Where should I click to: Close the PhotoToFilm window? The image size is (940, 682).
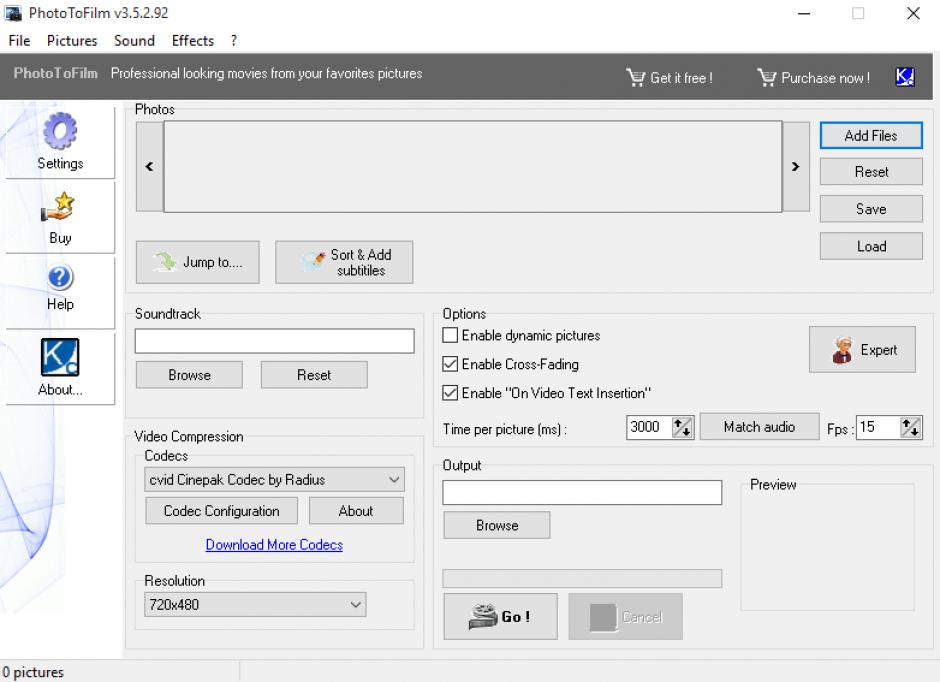click(913, 13)
